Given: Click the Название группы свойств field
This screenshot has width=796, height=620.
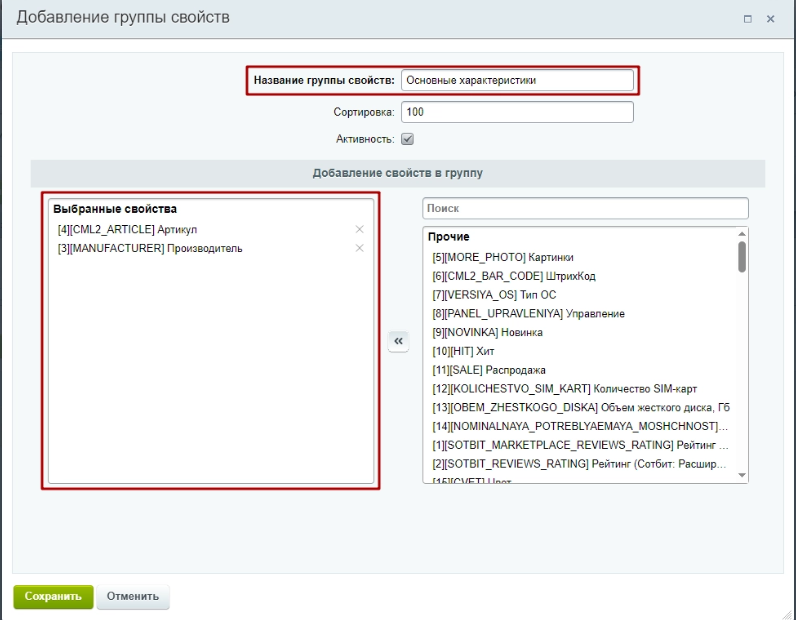Looking at the screenshot, I should [517, 80].
